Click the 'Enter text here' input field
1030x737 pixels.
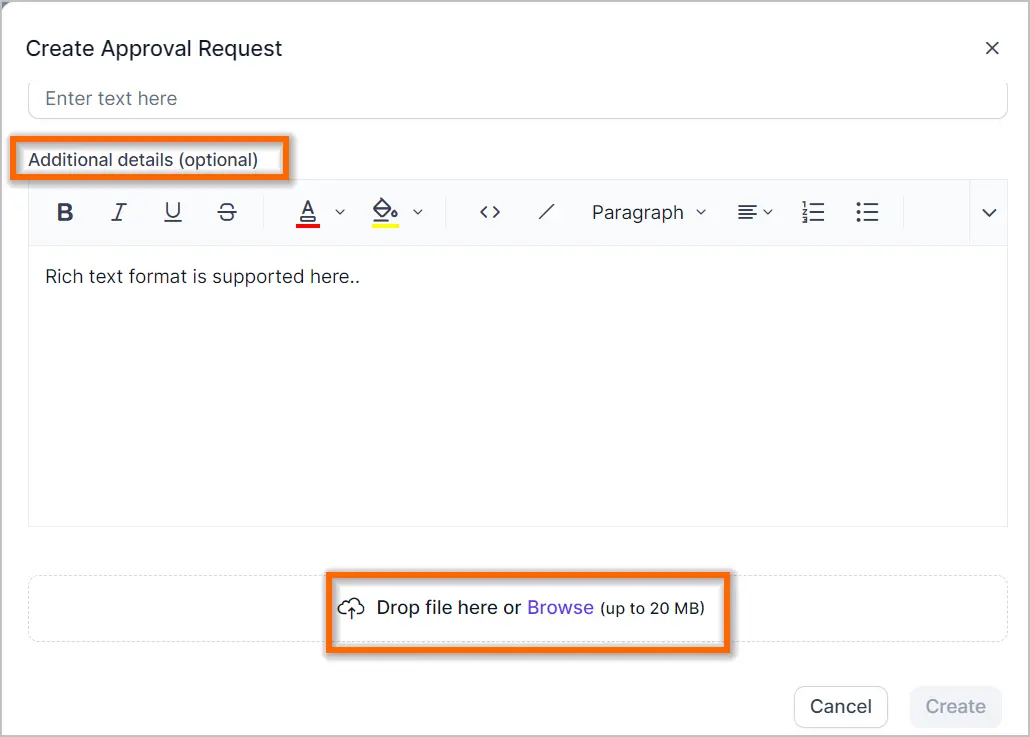(x=518, y=99)
